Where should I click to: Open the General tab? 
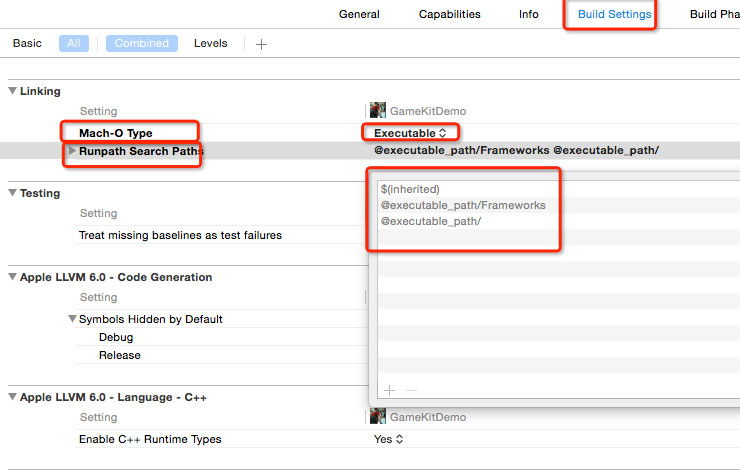click(x=359, y=14)
